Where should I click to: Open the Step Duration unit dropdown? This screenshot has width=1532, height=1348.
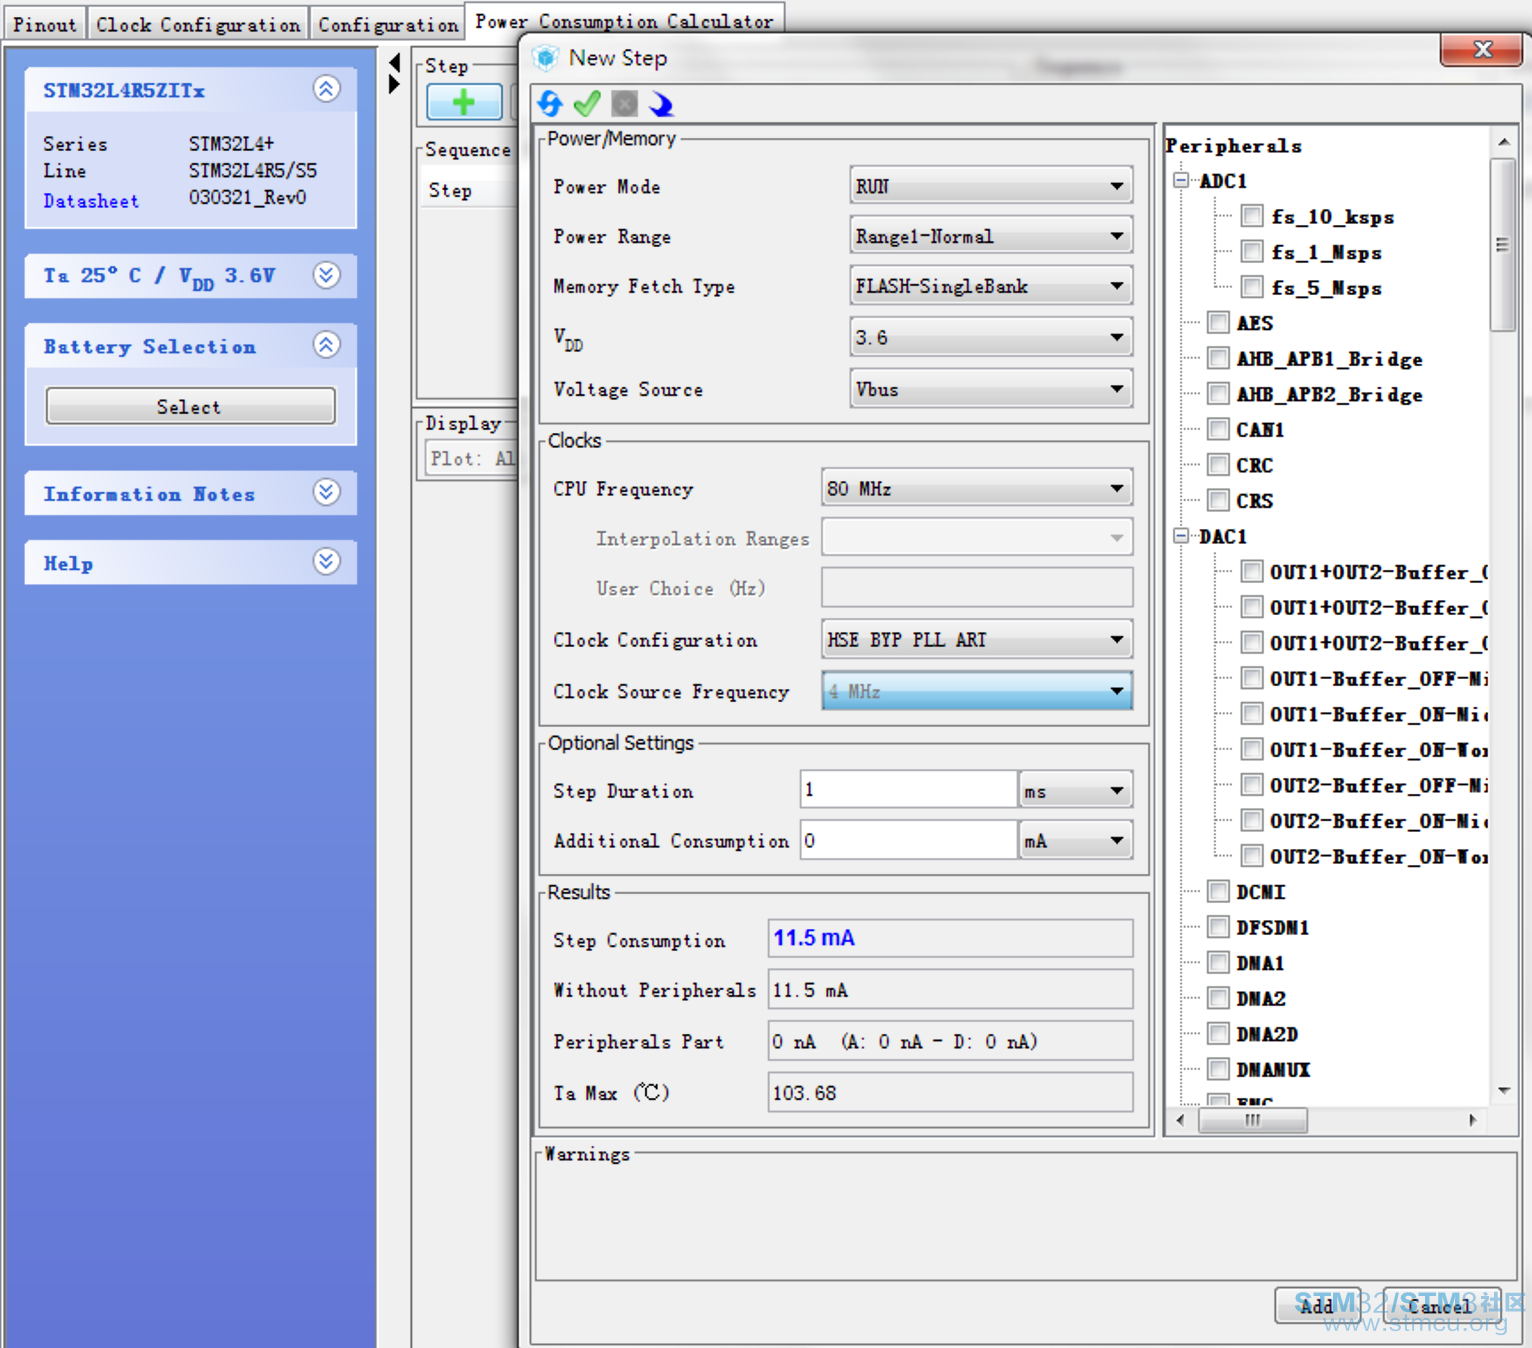click(x=1076, y=790)
